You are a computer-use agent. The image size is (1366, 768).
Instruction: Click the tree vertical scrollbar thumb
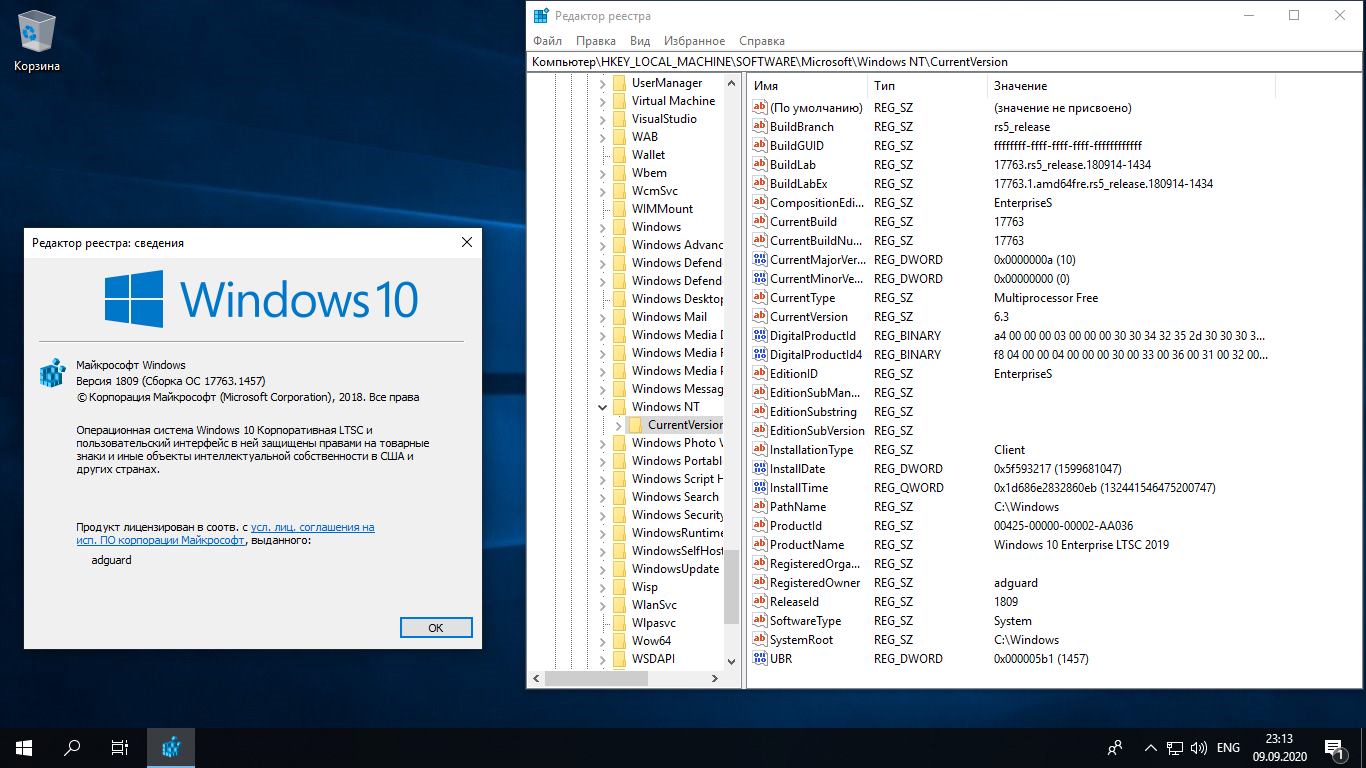click(x=732, y=587)
